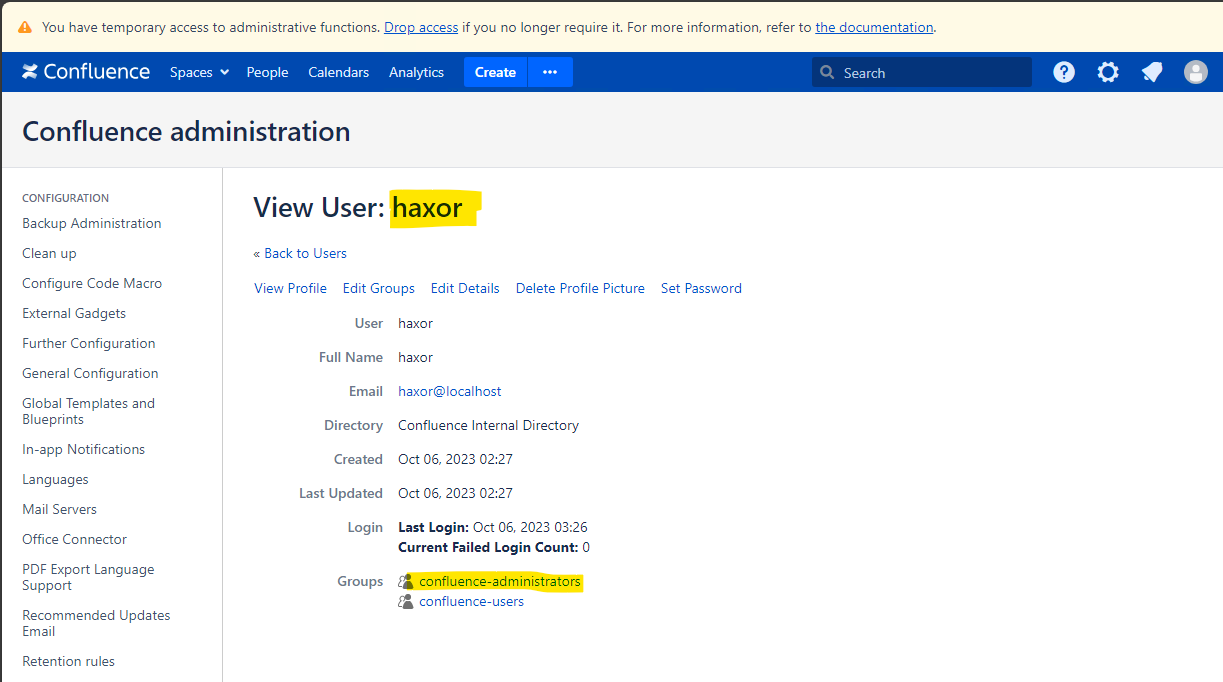Open Clean up in sidebar
Image resolution: width=1223 pixels, height=682 pixels.
(x=49, y=253)
